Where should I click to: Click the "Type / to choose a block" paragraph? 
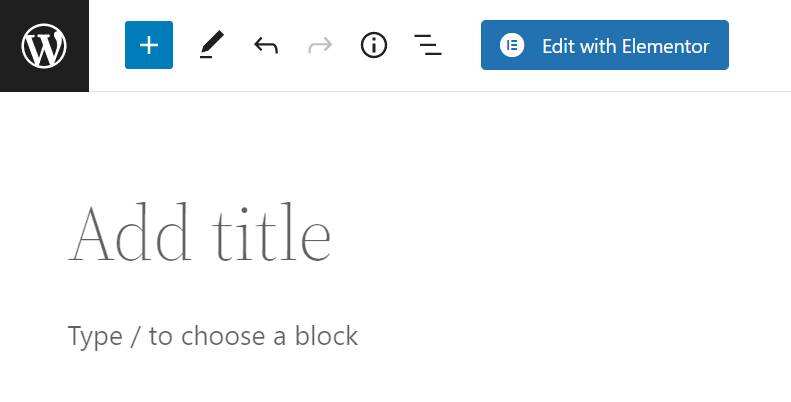[x=213, y=336]
